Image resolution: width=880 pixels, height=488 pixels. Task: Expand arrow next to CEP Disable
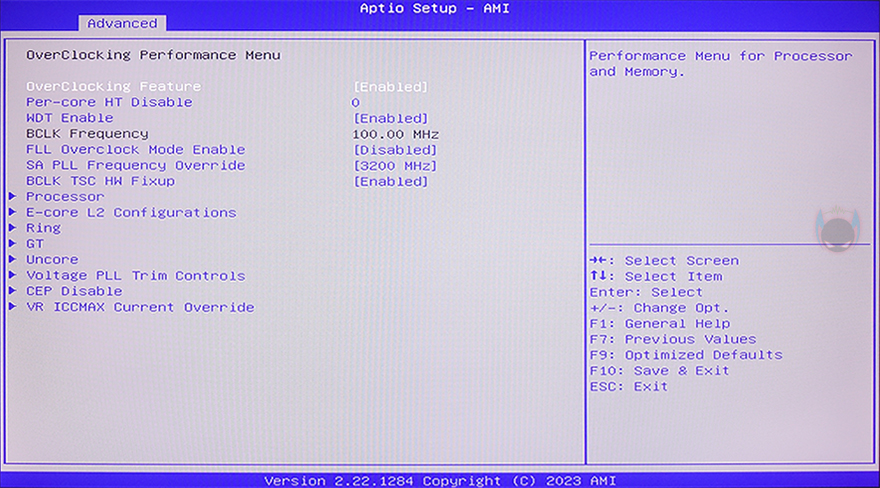(12, 291)
